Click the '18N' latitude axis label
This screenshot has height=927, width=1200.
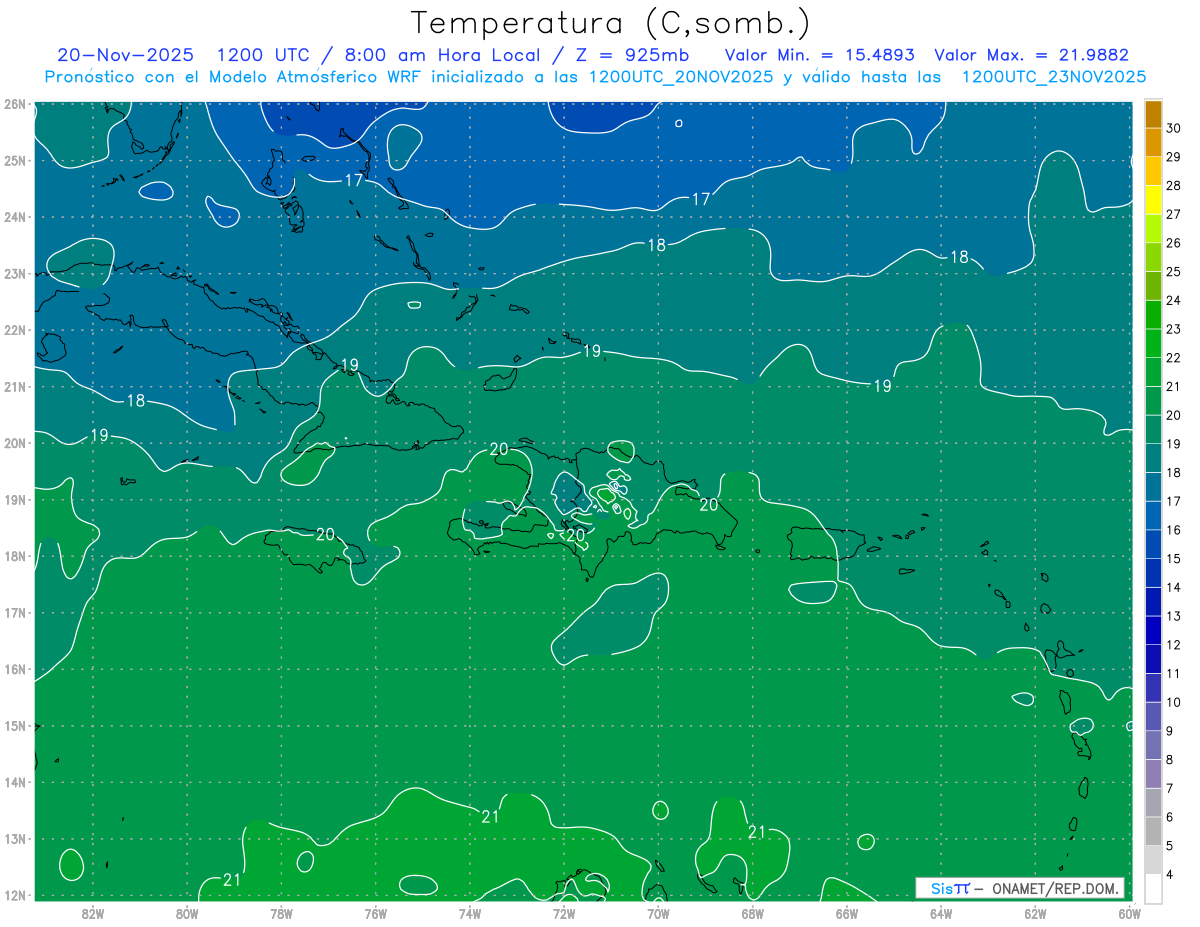14,556
